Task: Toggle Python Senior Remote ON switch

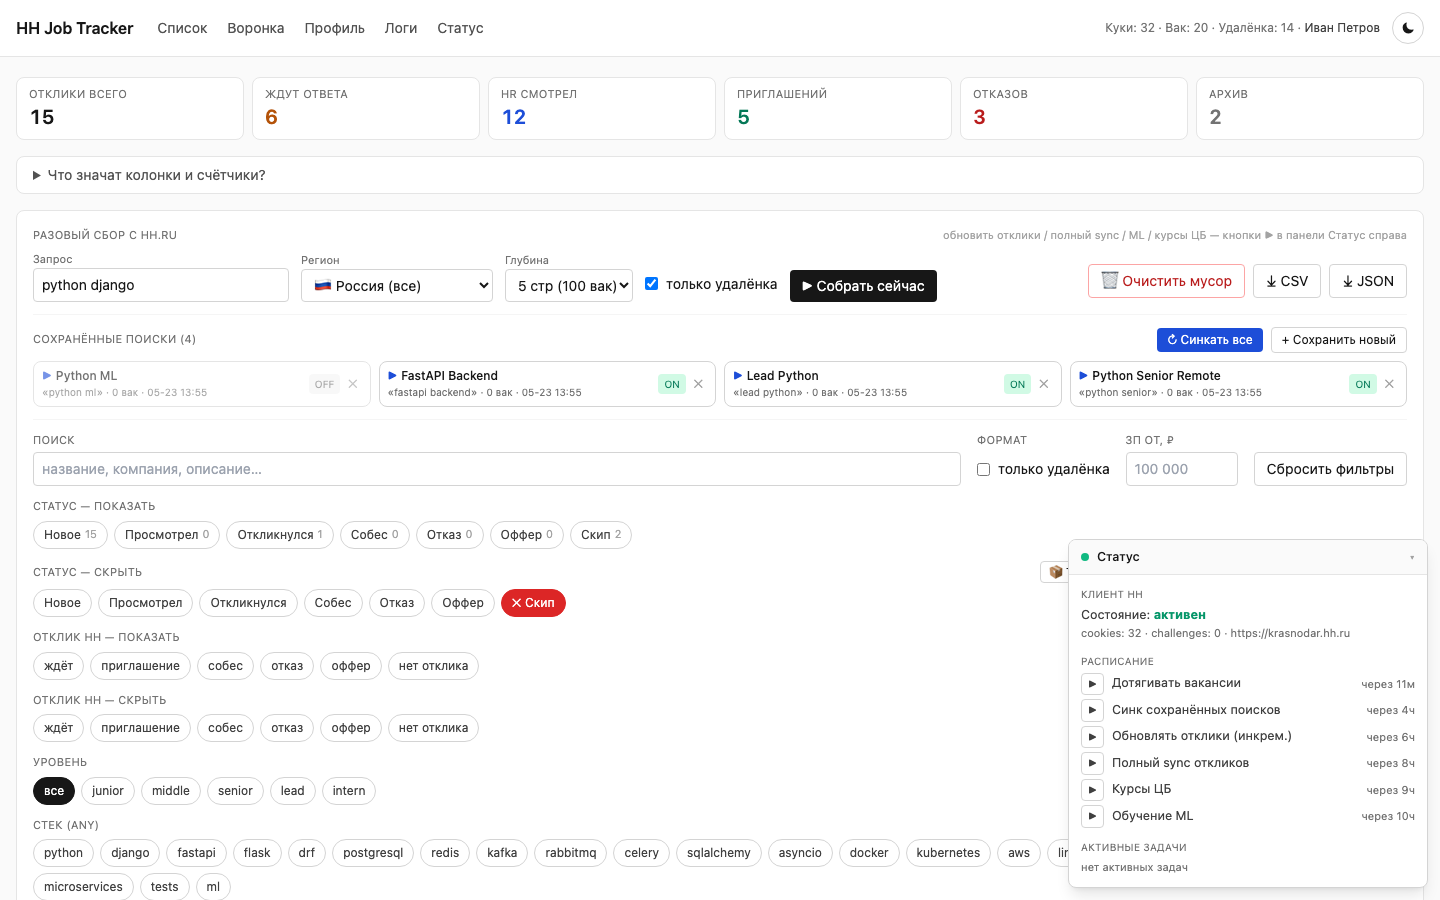Action: click(x=1363, y=384)
